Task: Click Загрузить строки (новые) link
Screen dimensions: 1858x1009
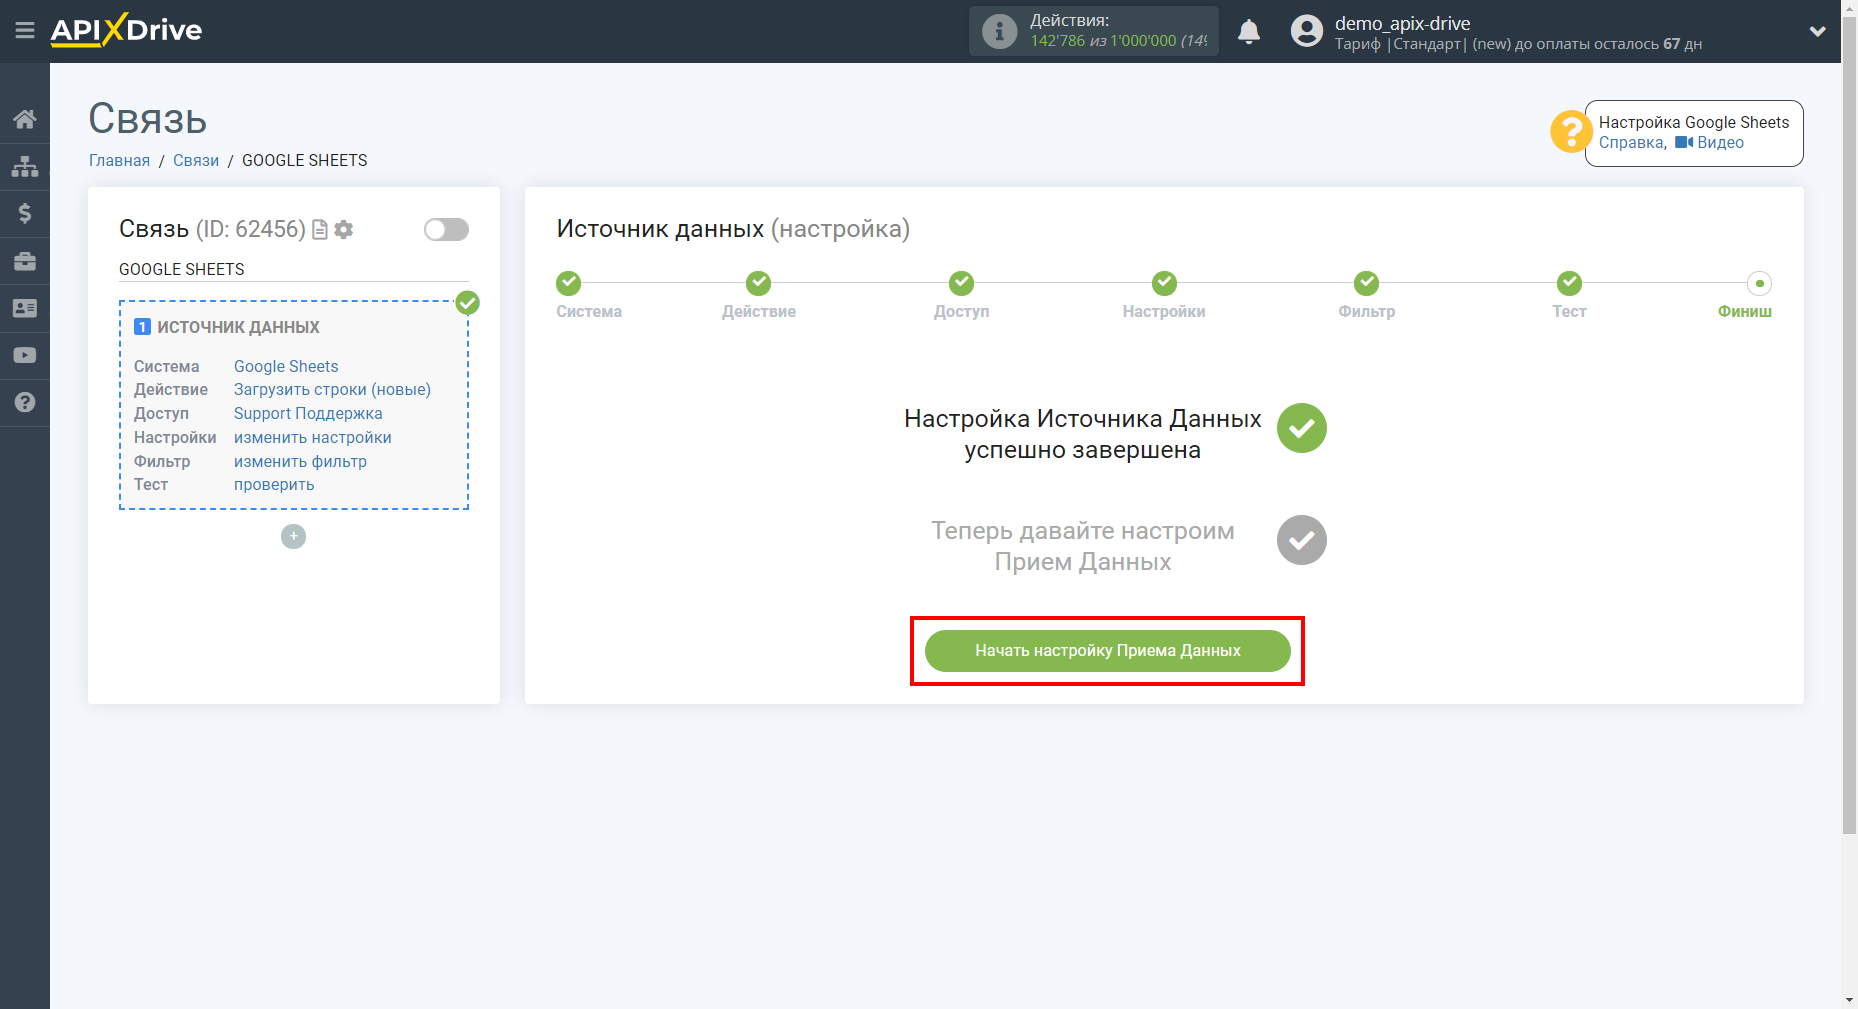Action: point(332,389)
